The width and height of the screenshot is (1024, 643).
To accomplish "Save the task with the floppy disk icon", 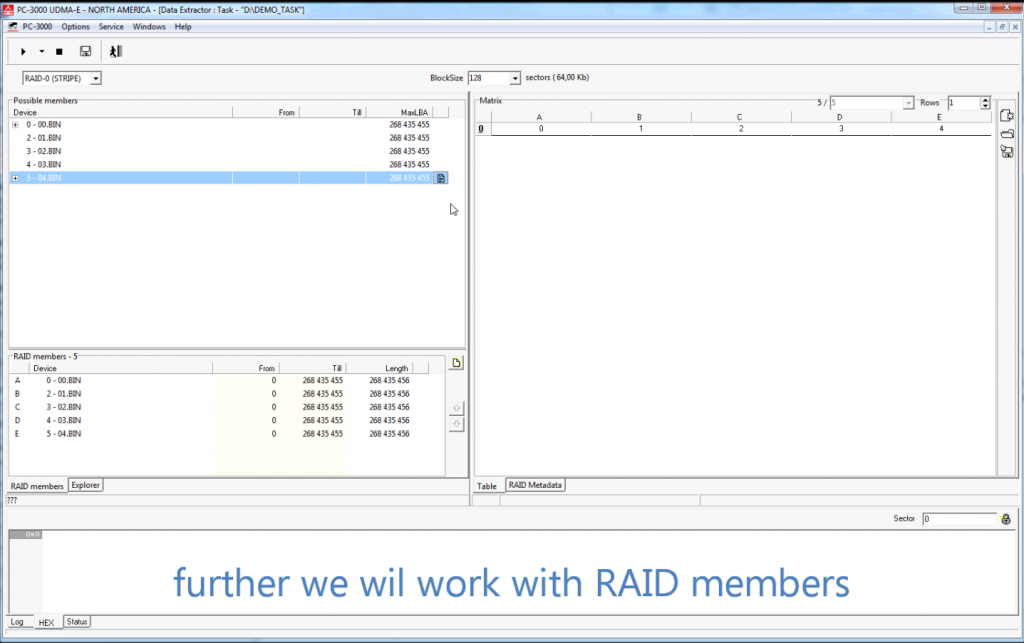I will [x=85, y=51].
